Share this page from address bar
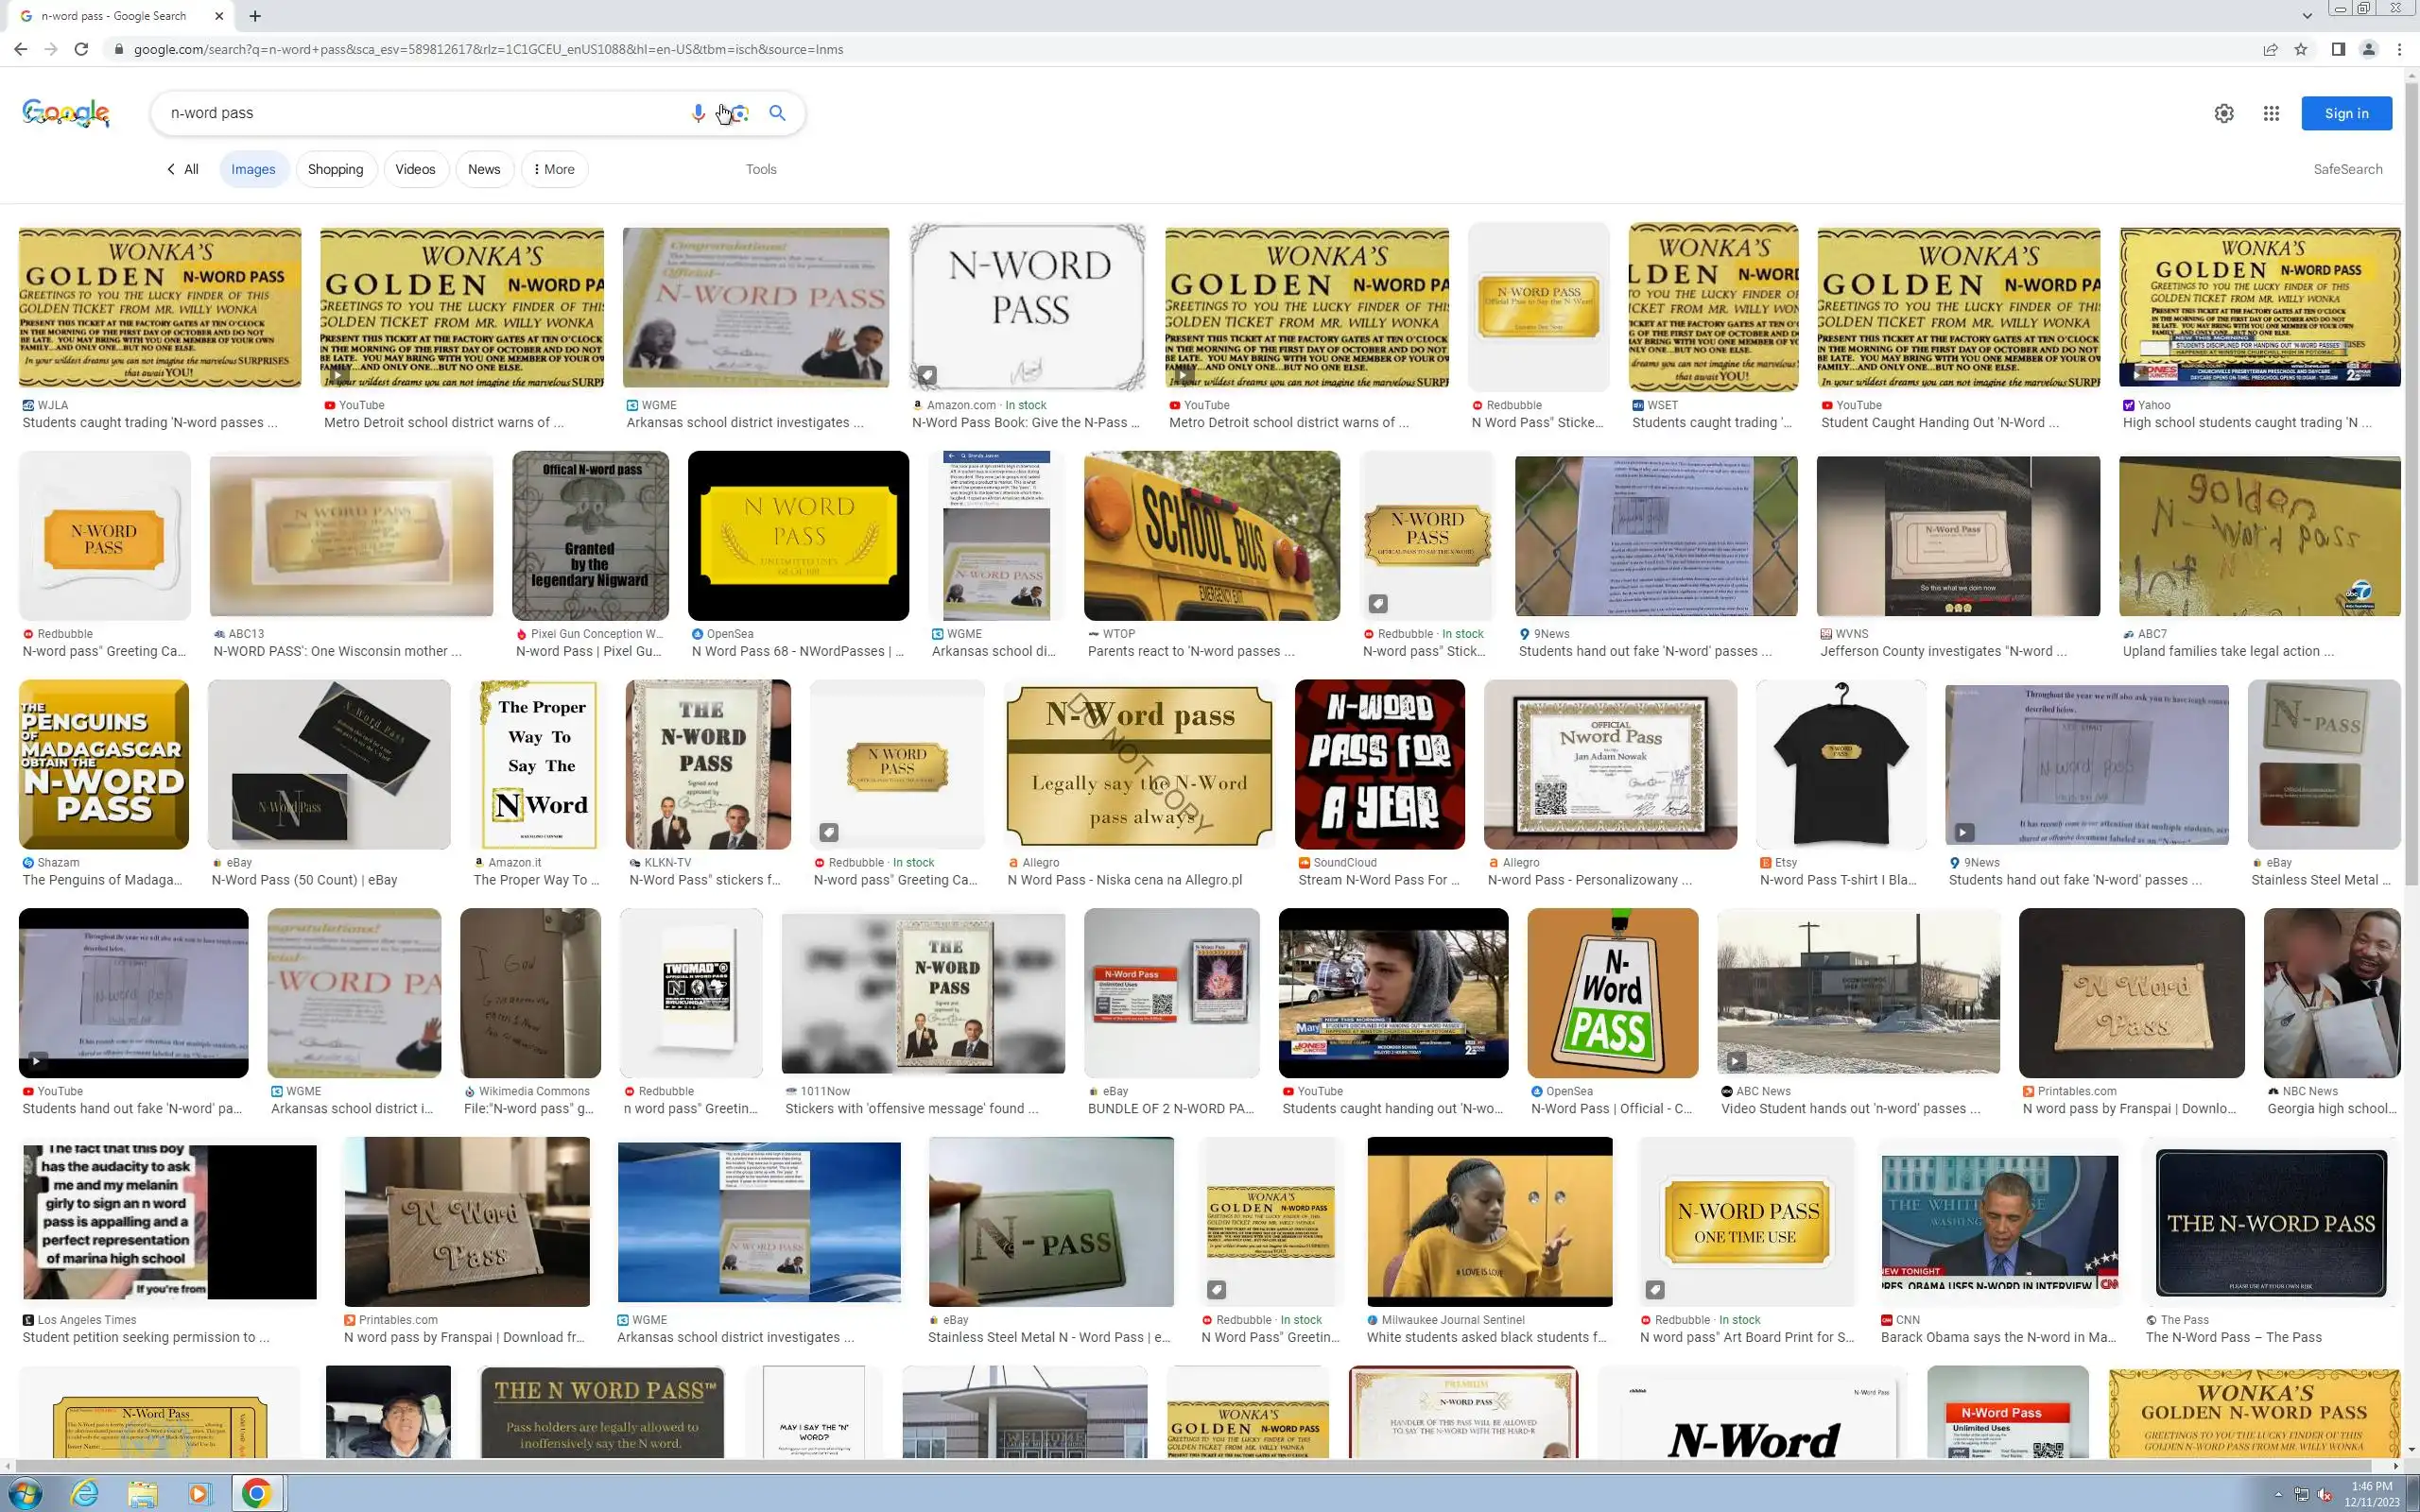Image resolution: width=2420 pixels, height=1512 pixels. tap(2270, 49)
